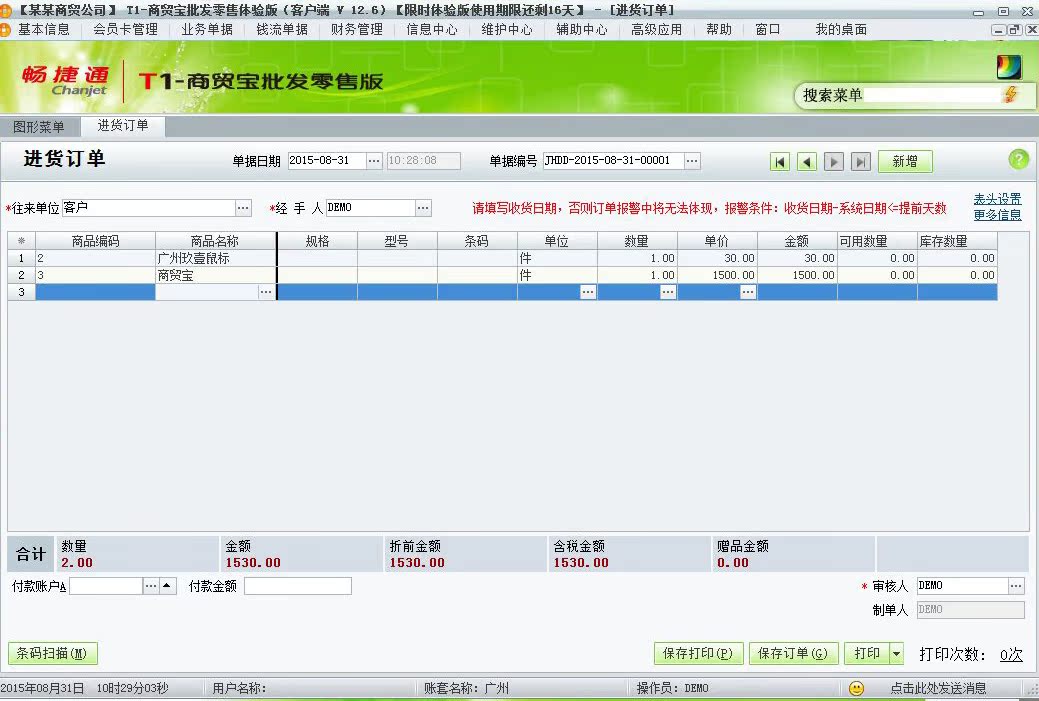Image resolution: width=1039 pixels, height=701 pixels.
Task: Open 窗口 menu
Action: coord(767,29)
